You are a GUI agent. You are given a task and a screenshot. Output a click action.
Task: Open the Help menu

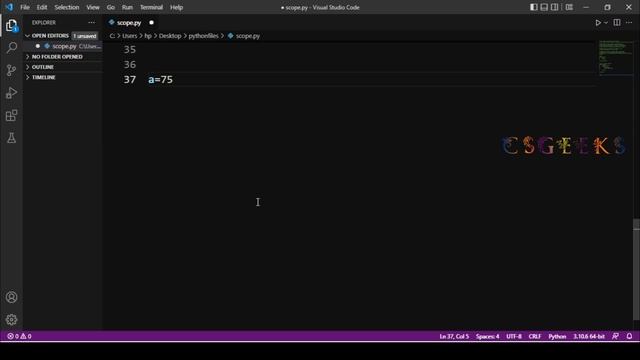pos(176,7)
